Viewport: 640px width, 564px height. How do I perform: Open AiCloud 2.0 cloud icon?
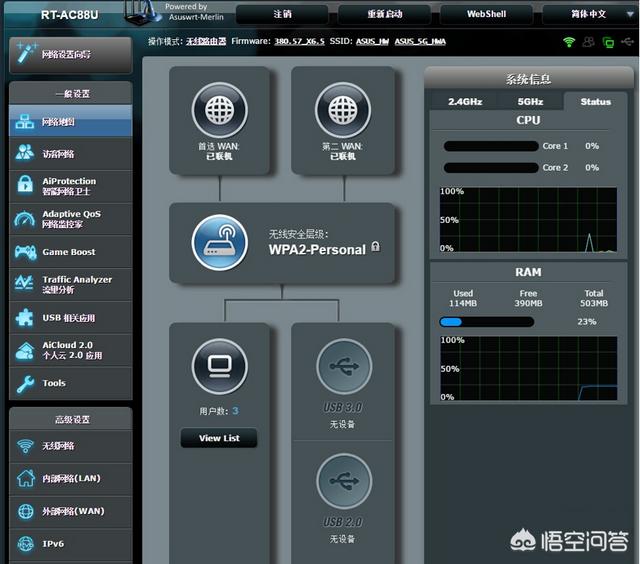pyautogui.click(x=24, y=350)
